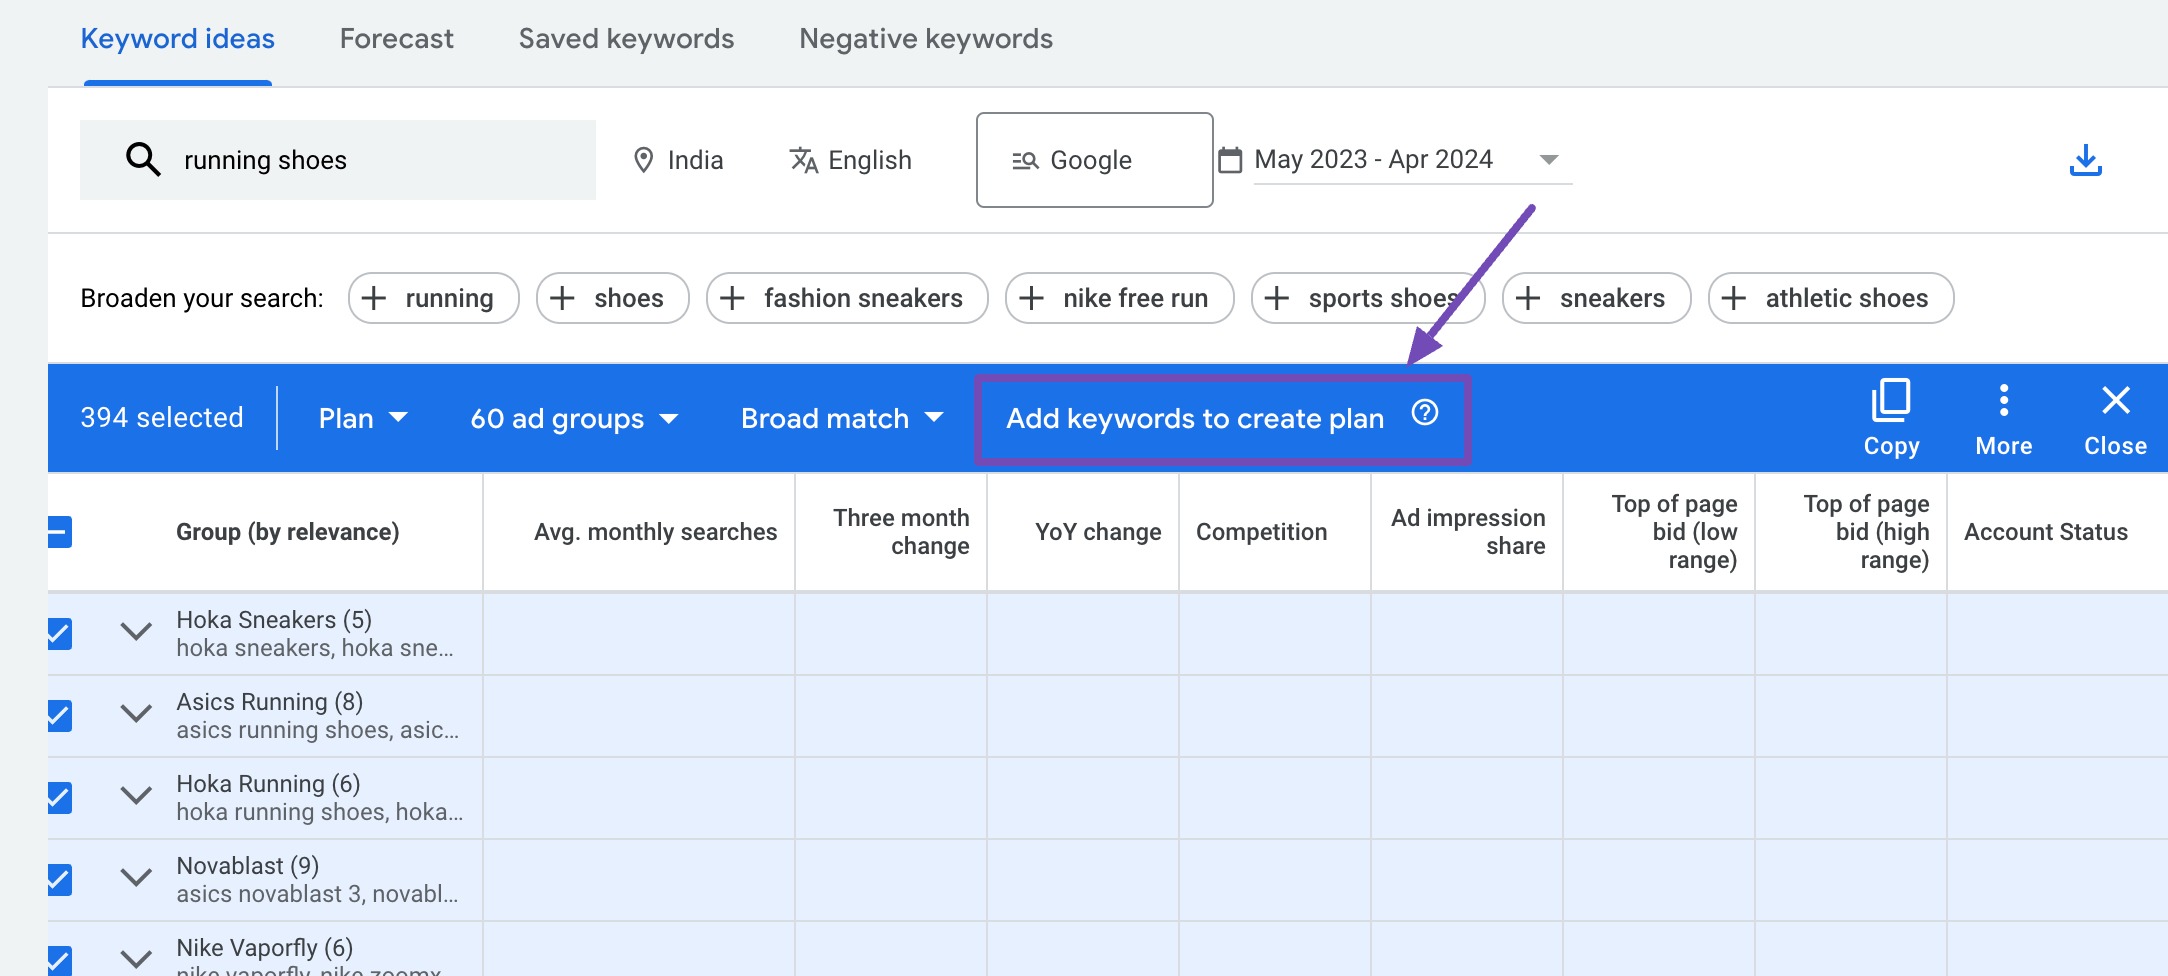
Task: Click Add keywords to create plan
Action: click(1195, 418)
